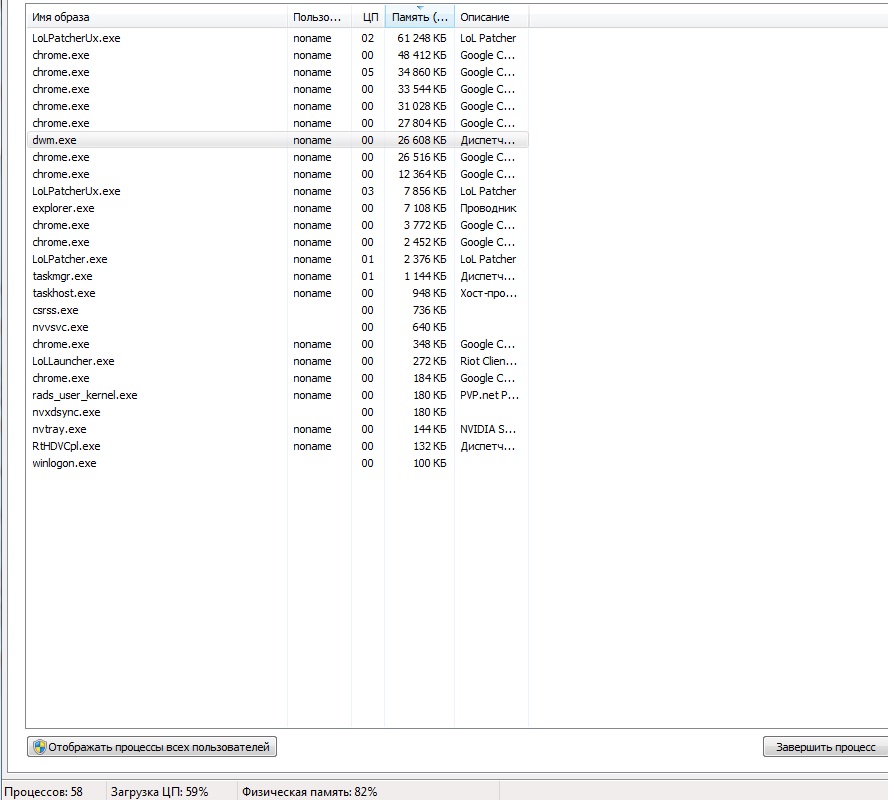Click the shield icon on the show-all-users button
The image size is (888, 800).
pos(40,747)
